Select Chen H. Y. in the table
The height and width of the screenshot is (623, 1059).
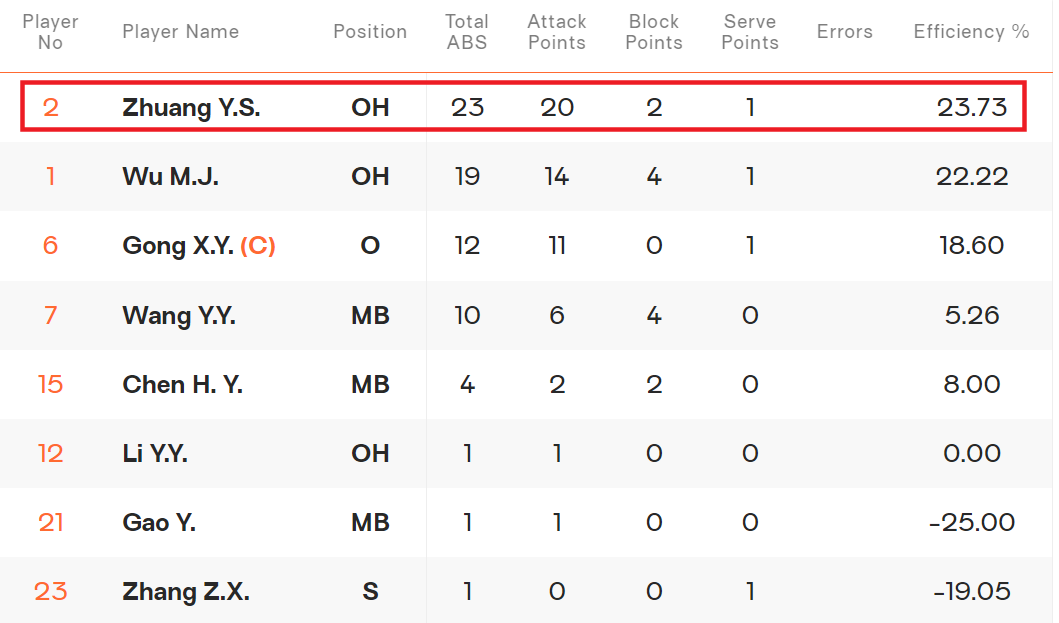pyautogui.click(x=182, y=385)
